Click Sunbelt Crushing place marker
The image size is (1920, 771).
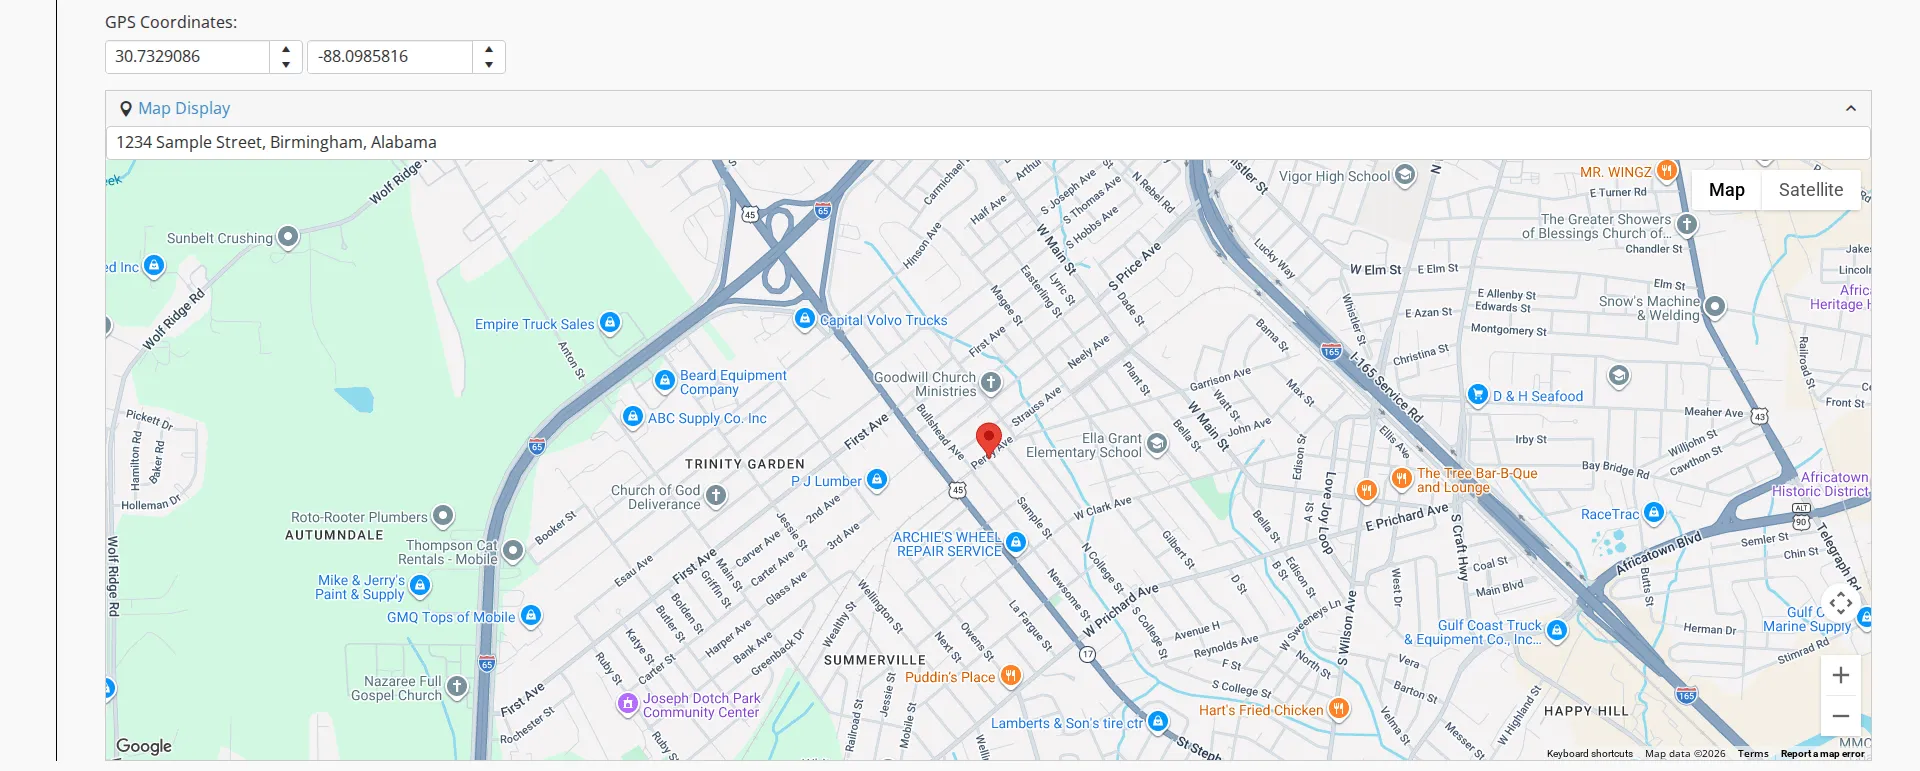(288, 237)
